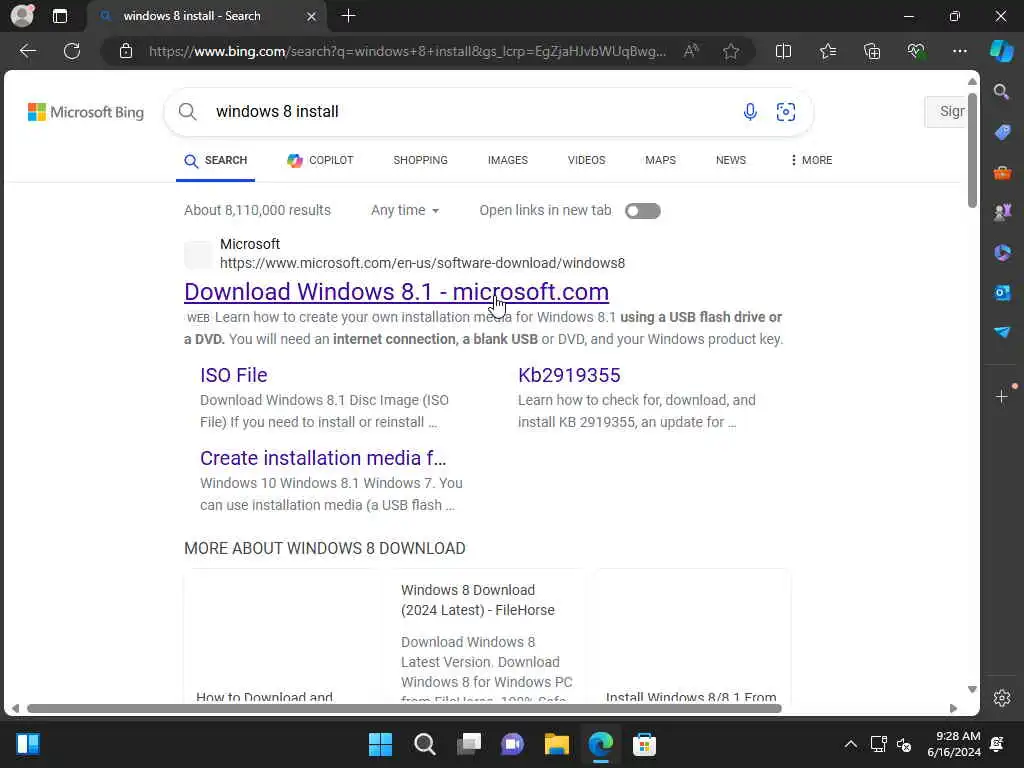The height and width of the screenshot is (768, 1024).
Task: Switch to the VIDEOS tab
Action: click(586, 160)
